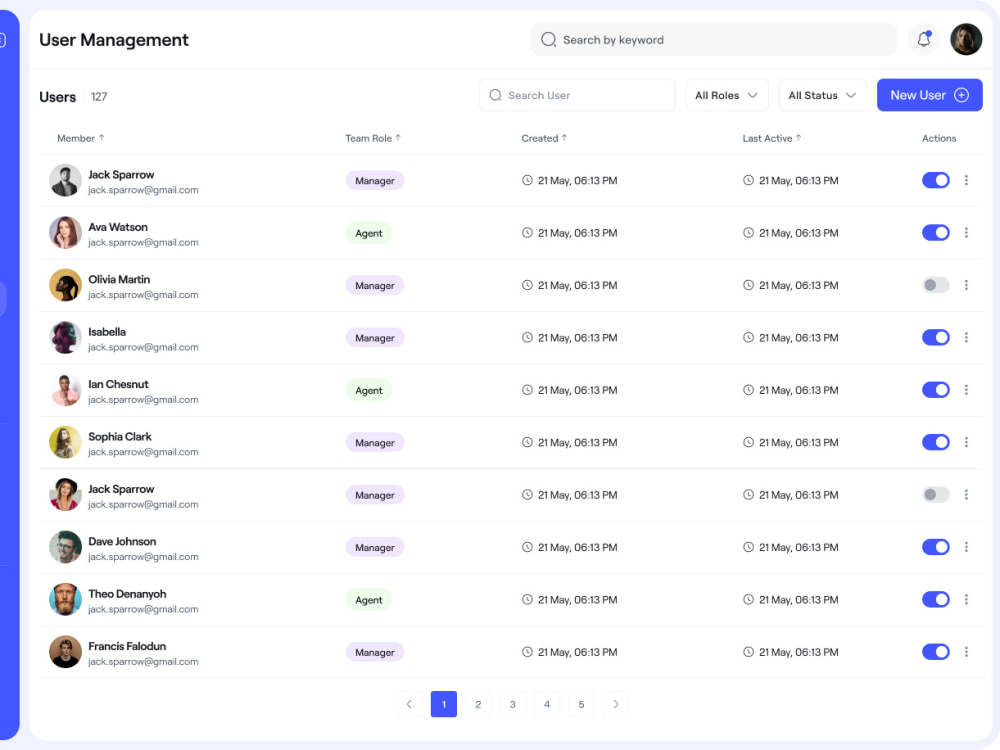Click Olivia Martin's avatar photo

tap(65, 285)
